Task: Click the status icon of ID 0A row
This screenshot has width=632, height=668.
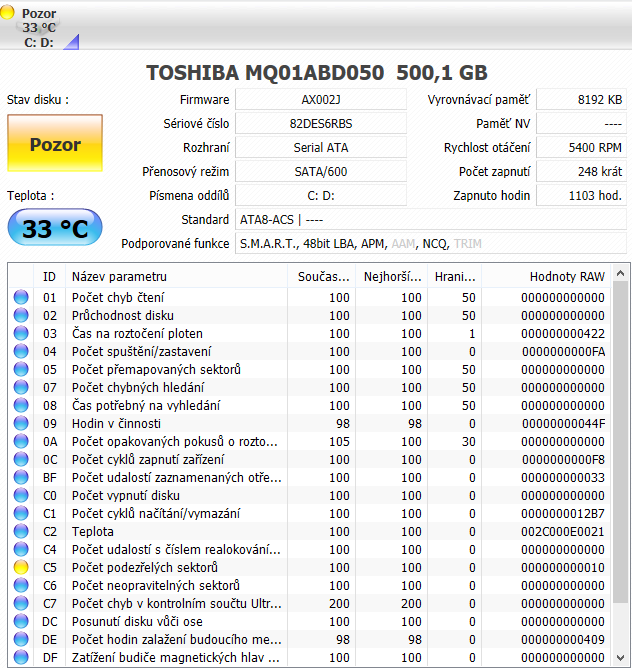Action: tap(21, 441)
